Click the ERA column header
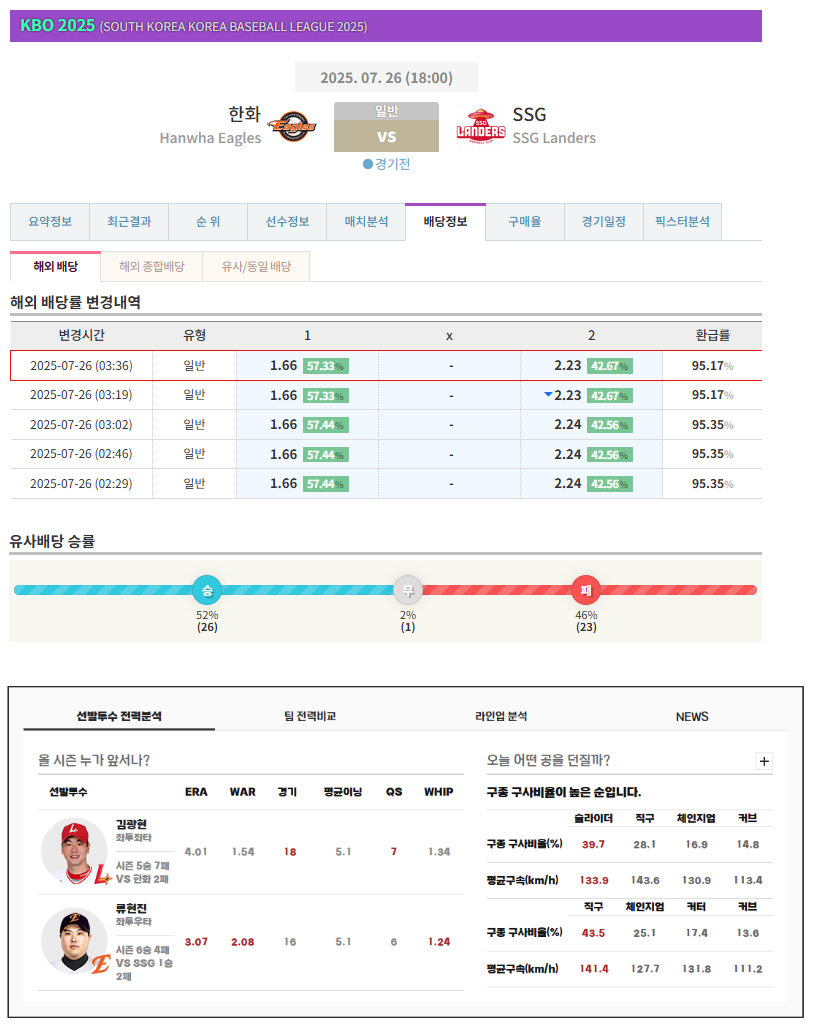This screenshot has width=815, height=1024. click(196, 792)
